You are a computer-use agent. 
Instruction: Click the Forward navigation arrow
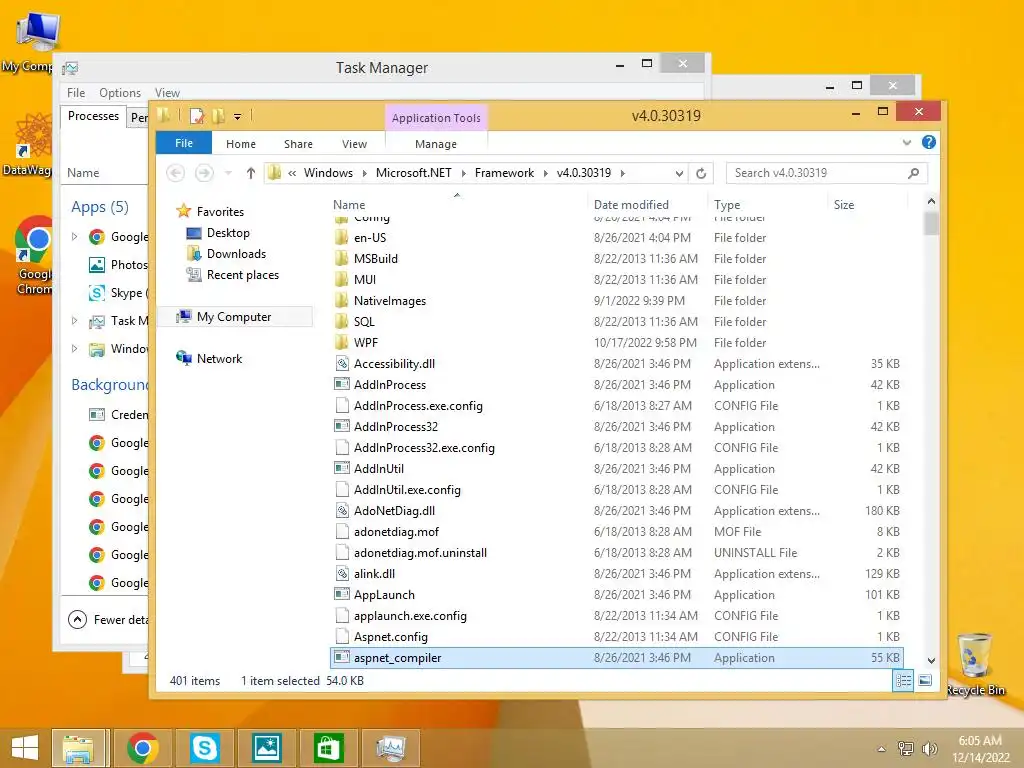204,173
